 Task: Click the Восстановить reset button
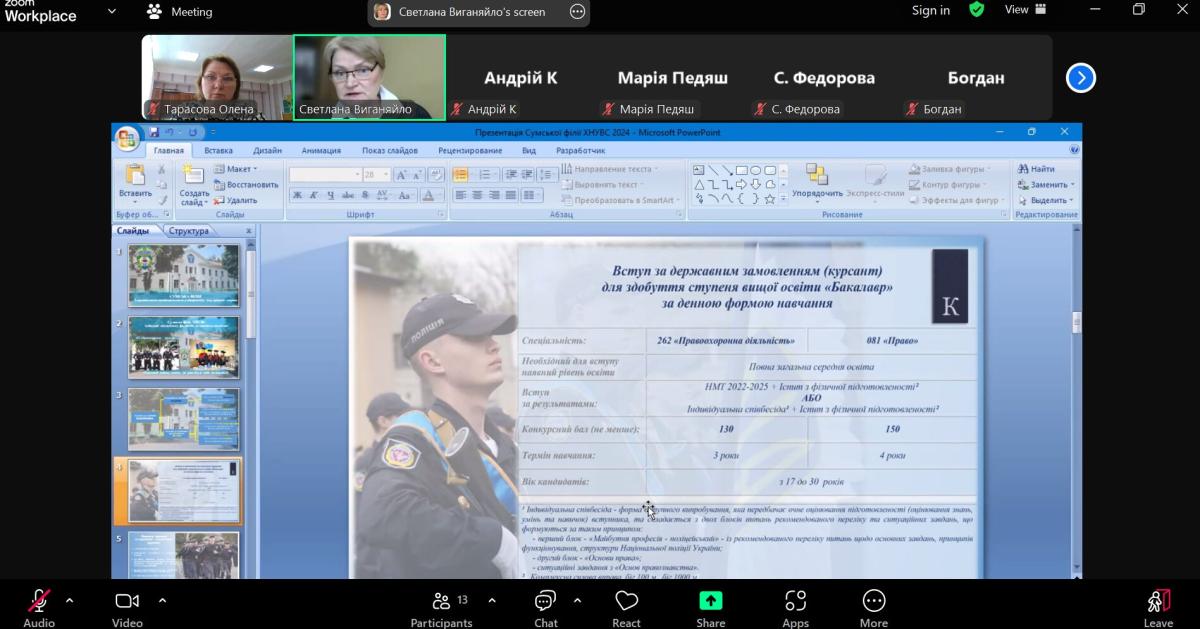pyautogui.click(x=246, y=185)
